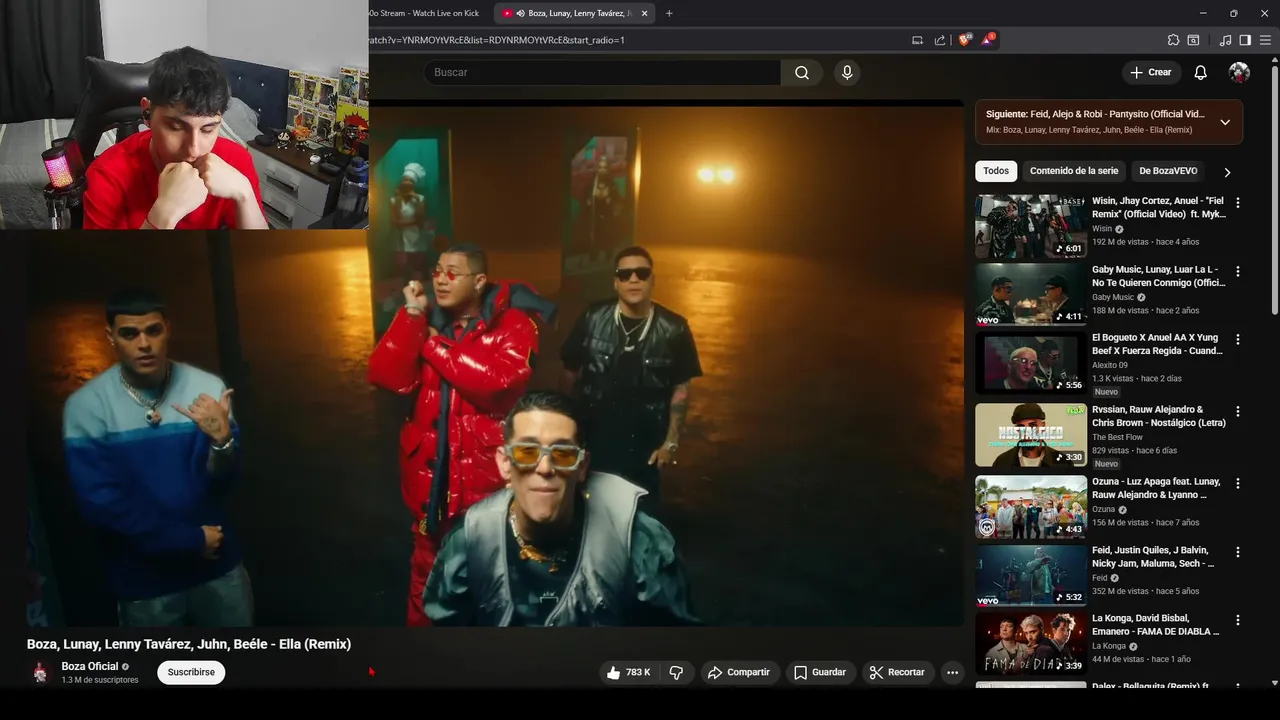Click the dislike thumbs down button
Screen dimensions: 1280x720
(676, 672)
